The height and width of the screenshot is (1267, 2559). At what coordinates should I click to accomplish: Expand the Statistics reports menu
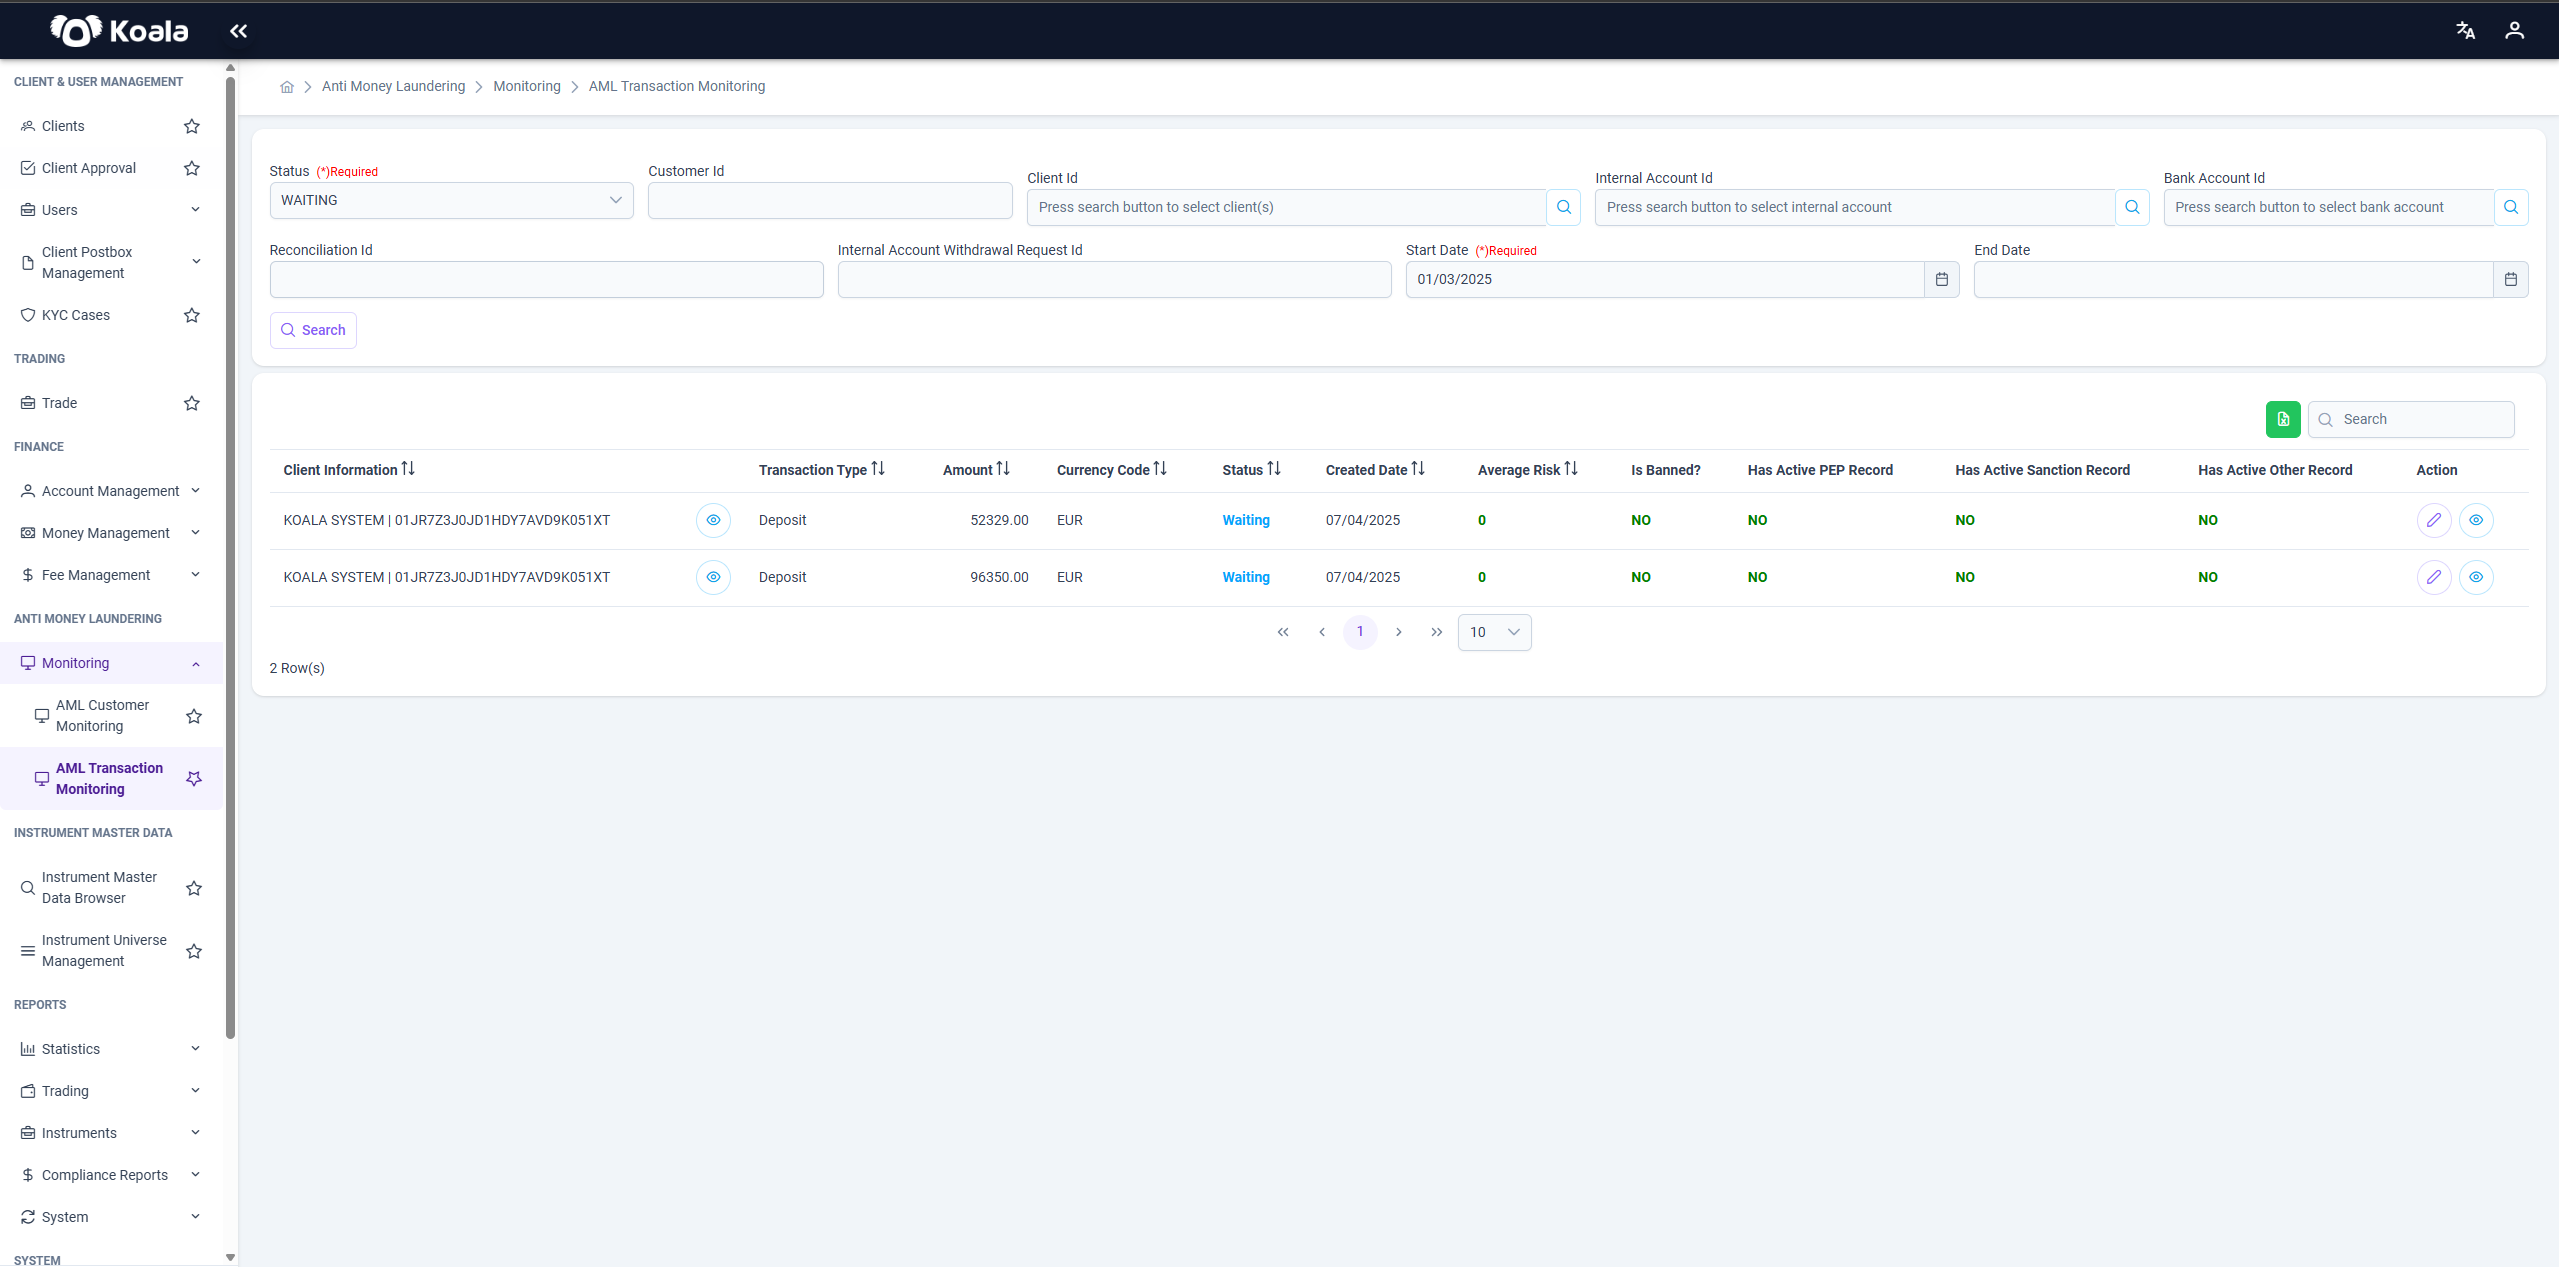(110, 1049)
